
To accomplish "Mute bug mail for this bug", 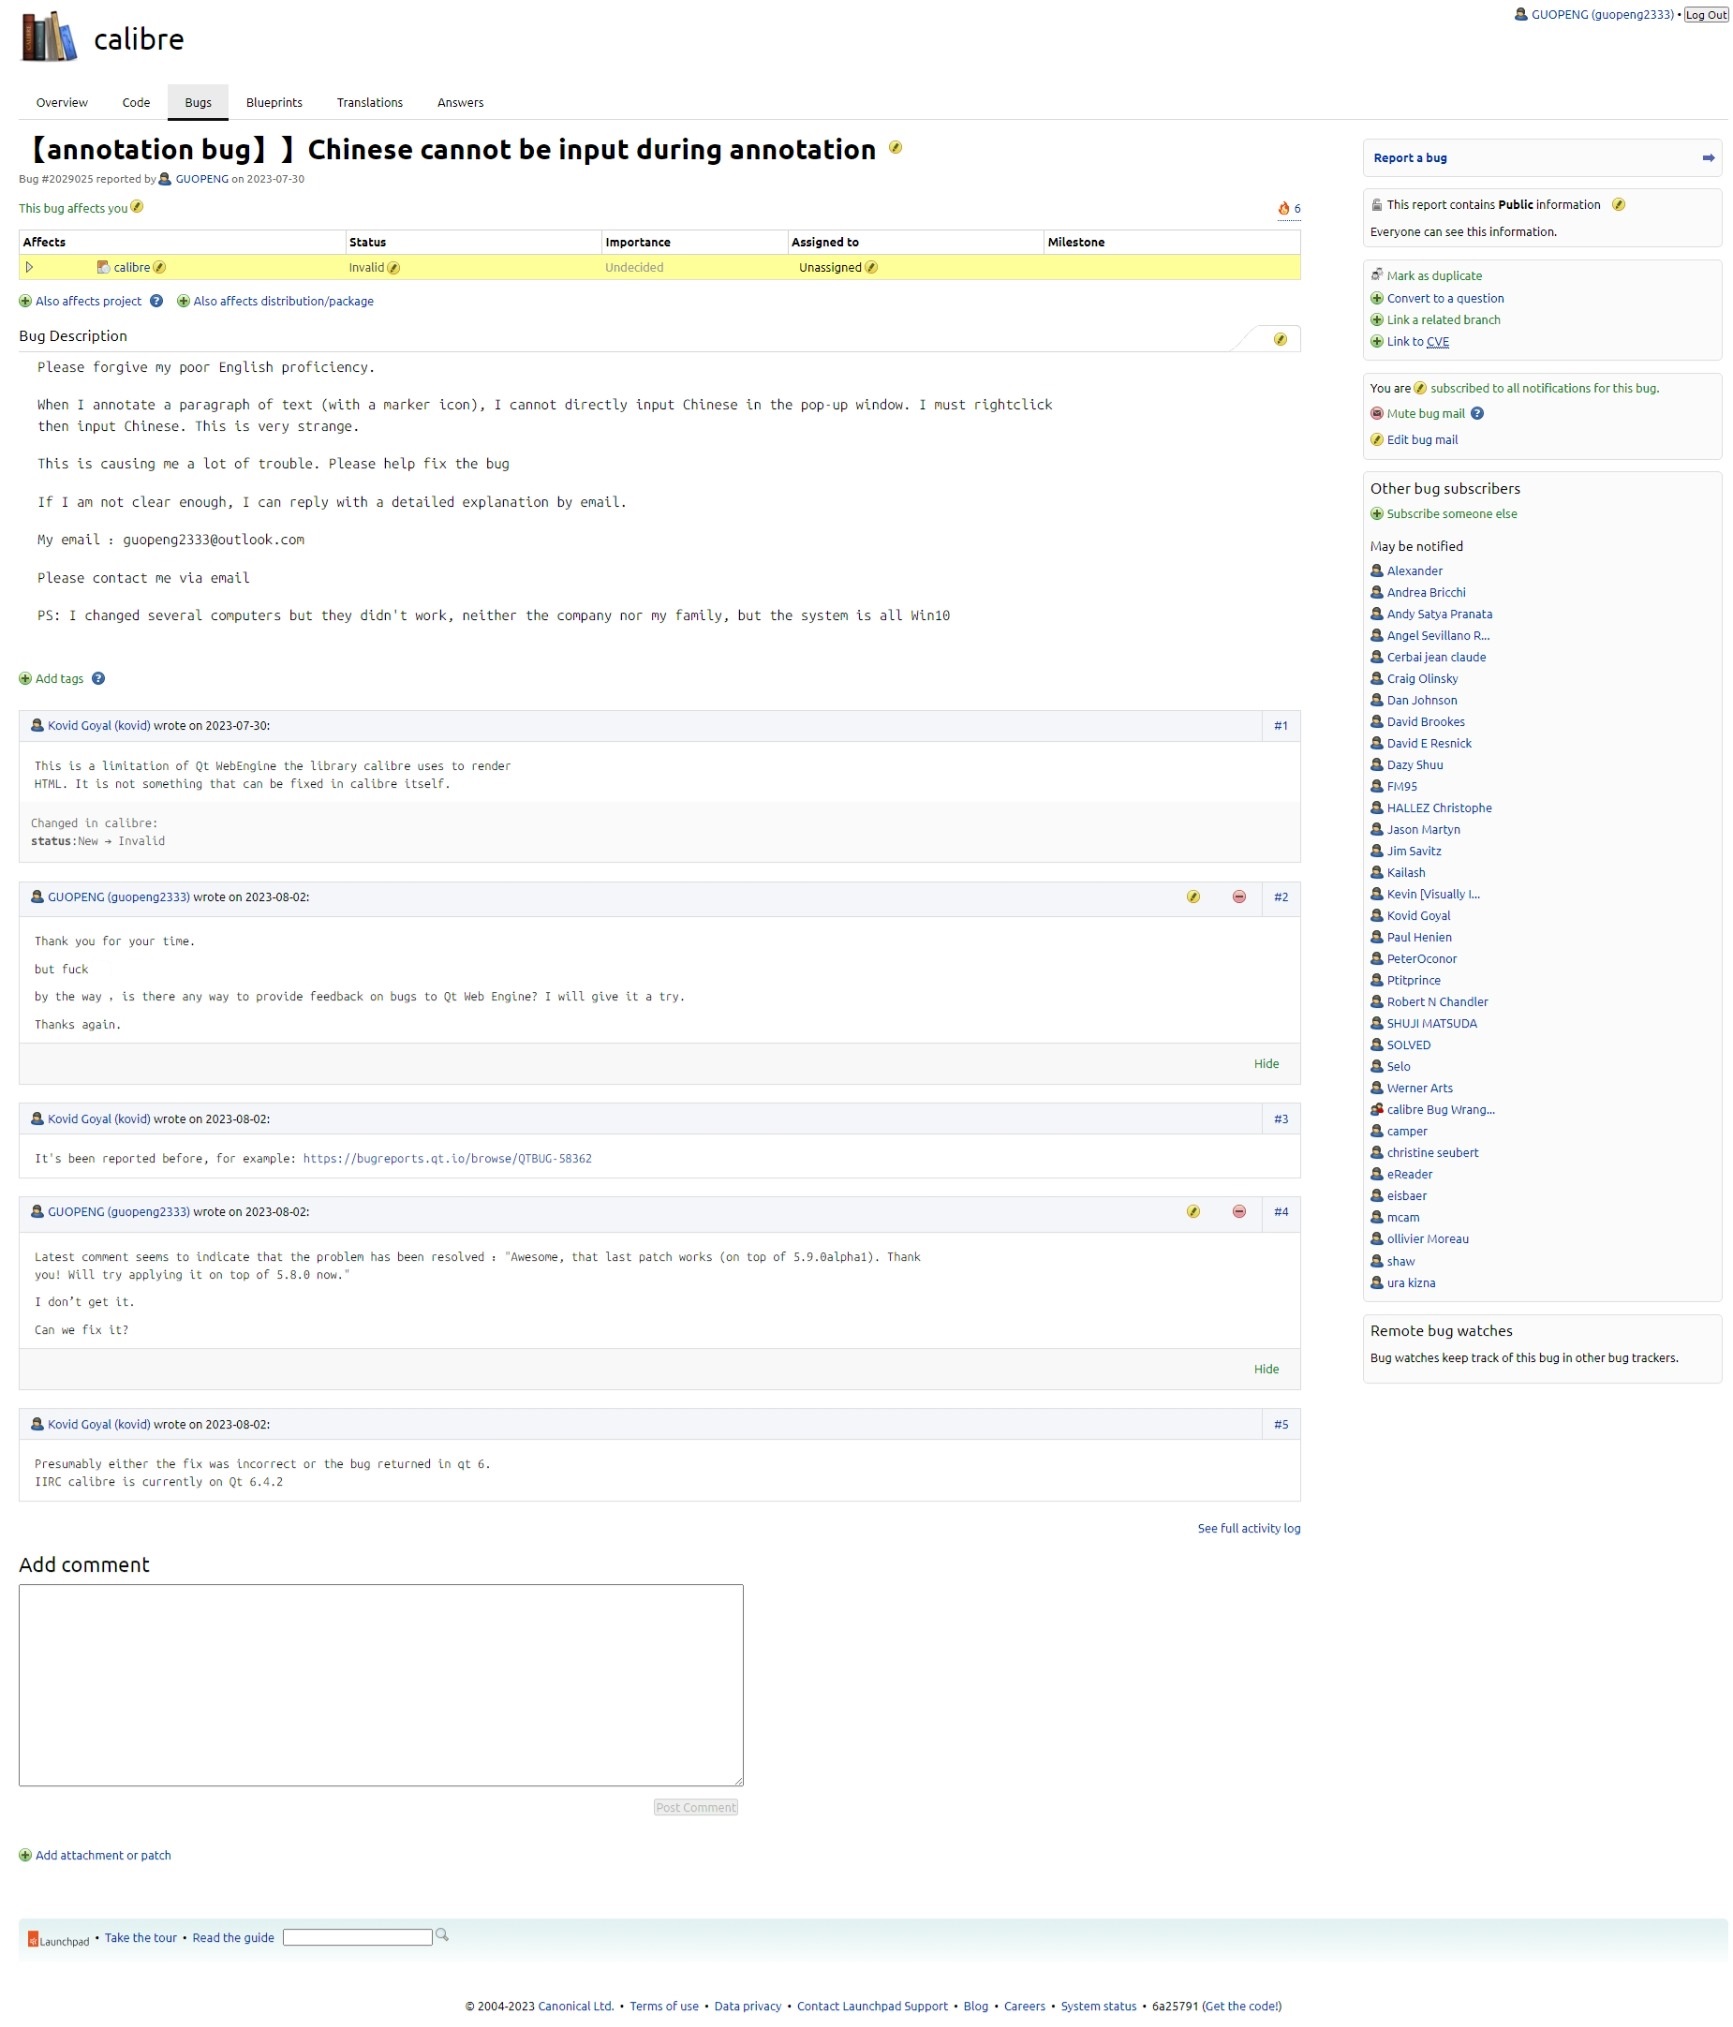I will click(x=1425, y=414).
